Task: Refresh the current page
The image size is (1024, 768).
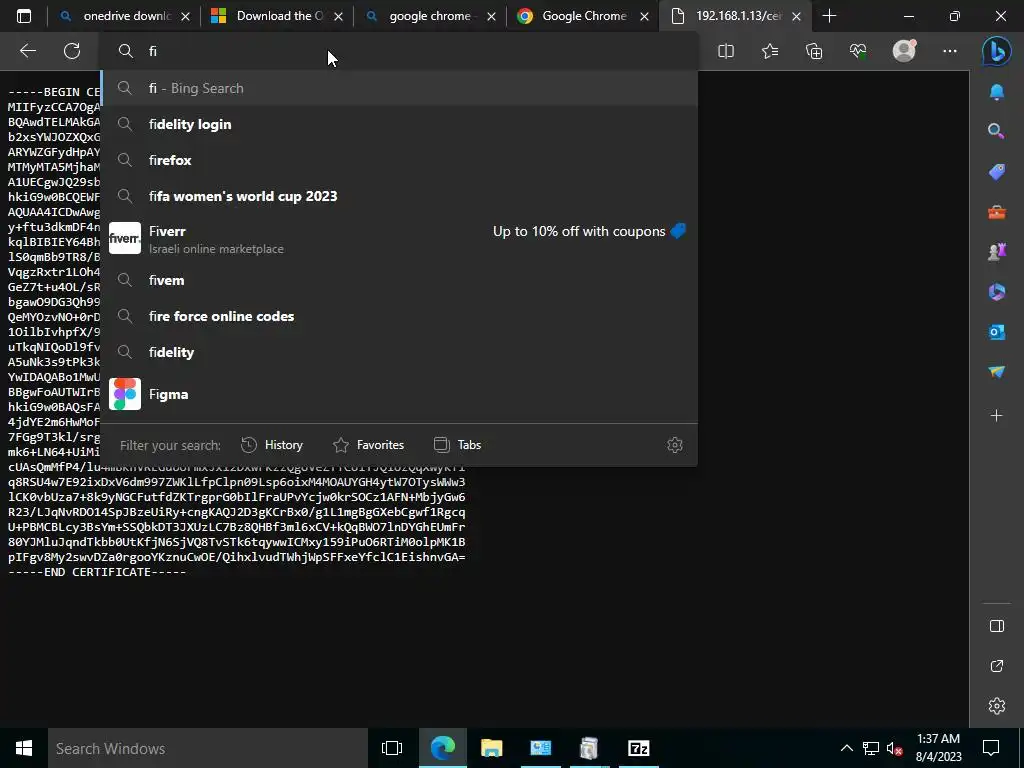Action: point(72,51)
